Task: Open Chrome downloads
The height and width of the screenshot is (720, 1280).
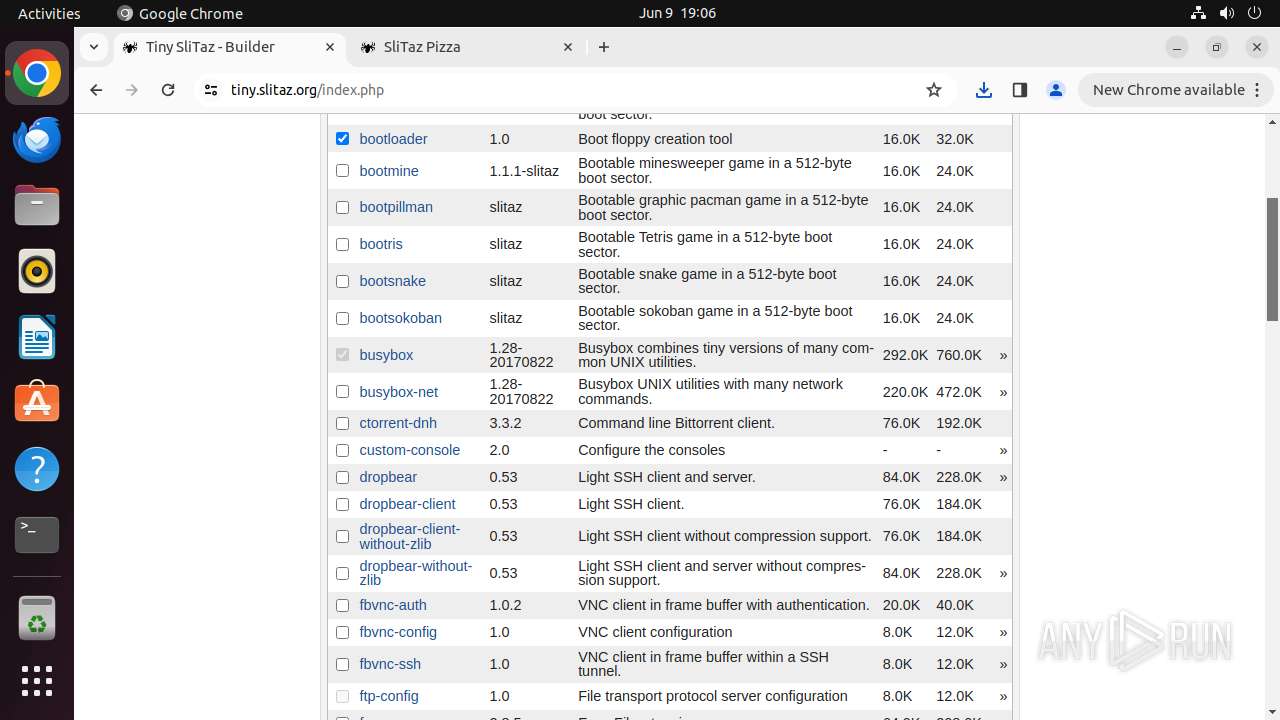Action: 984,90
